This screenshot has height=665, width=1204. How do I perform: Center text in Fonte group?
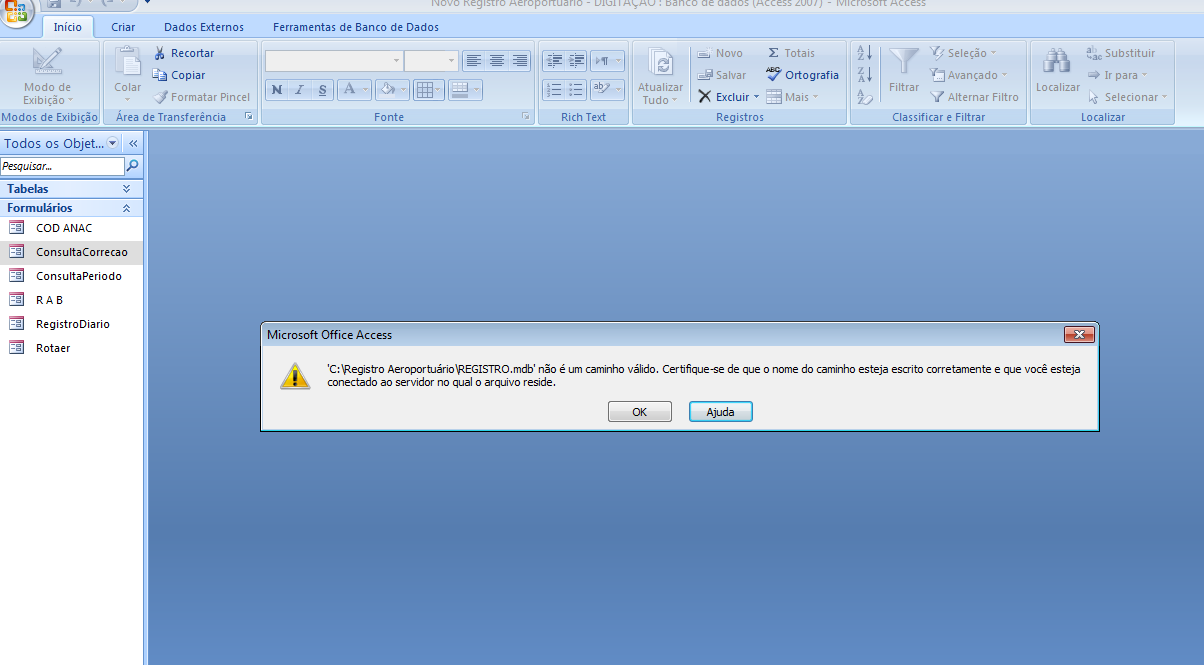click(x=497, y=61)
